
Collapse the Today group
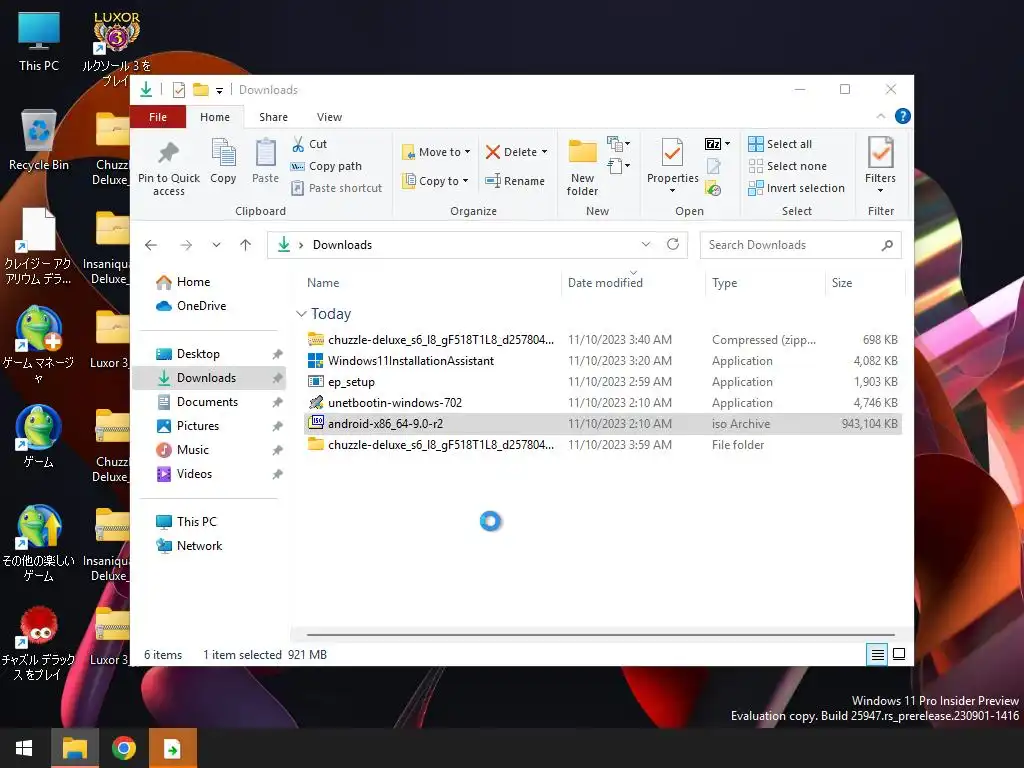coord(301,314)
